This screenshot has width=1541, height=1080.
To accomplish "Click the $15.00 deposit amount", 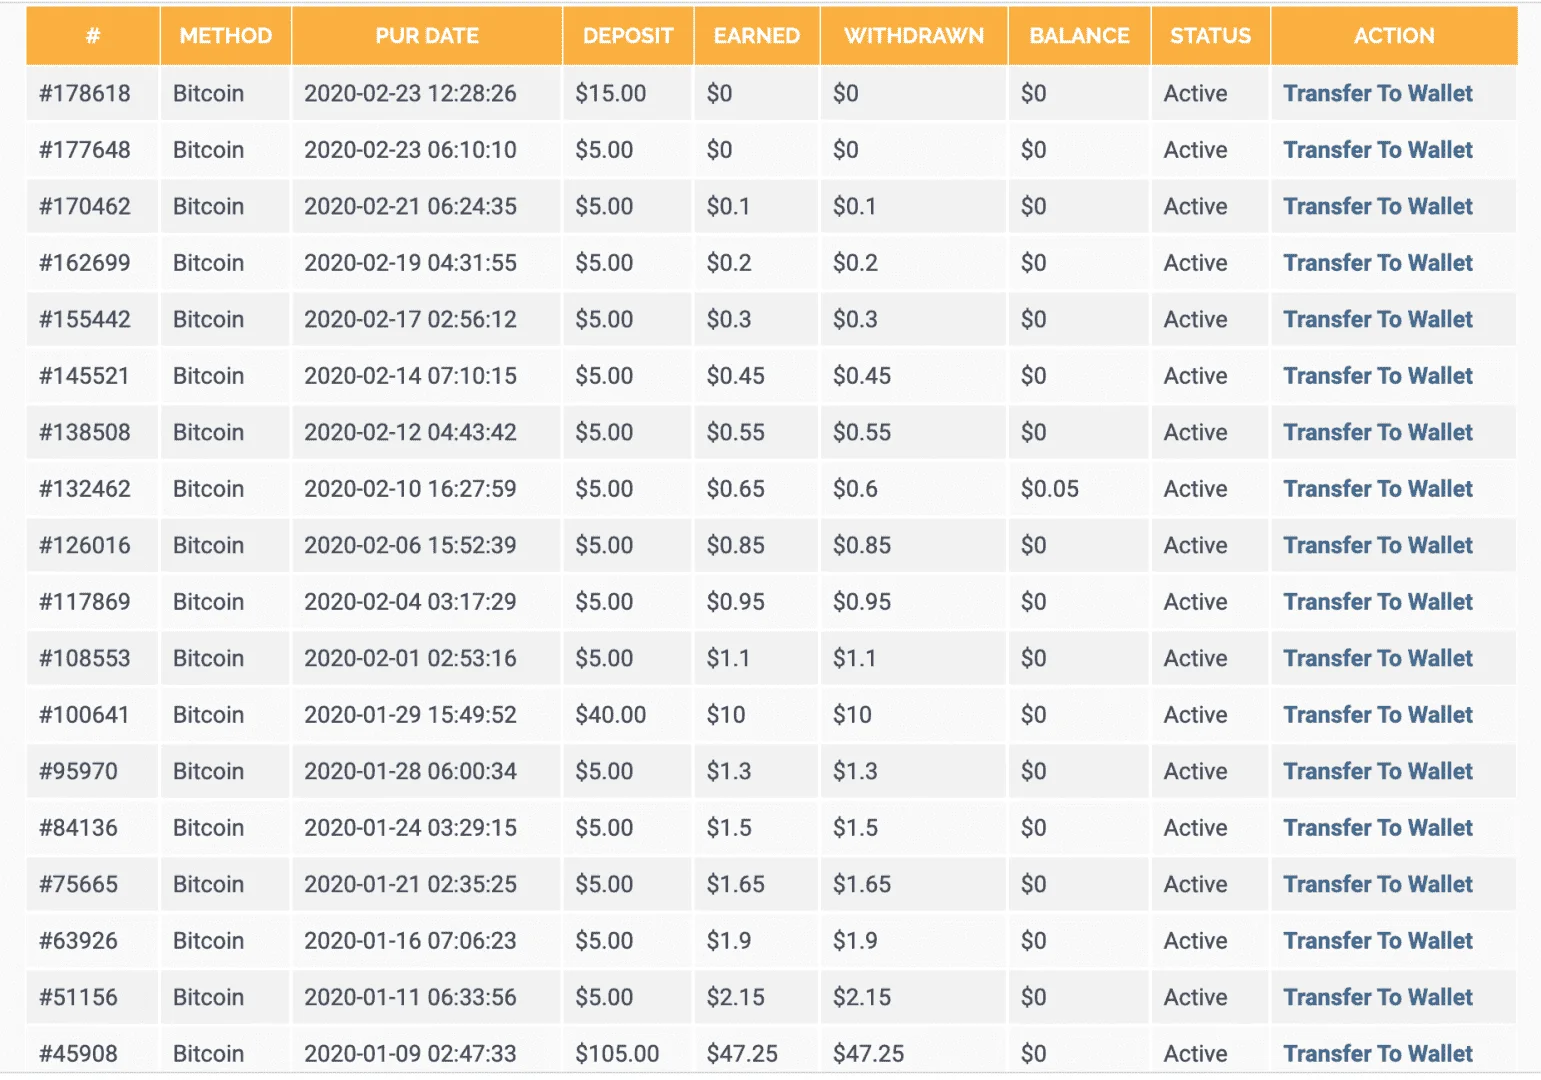I will [x=611, y=93].
